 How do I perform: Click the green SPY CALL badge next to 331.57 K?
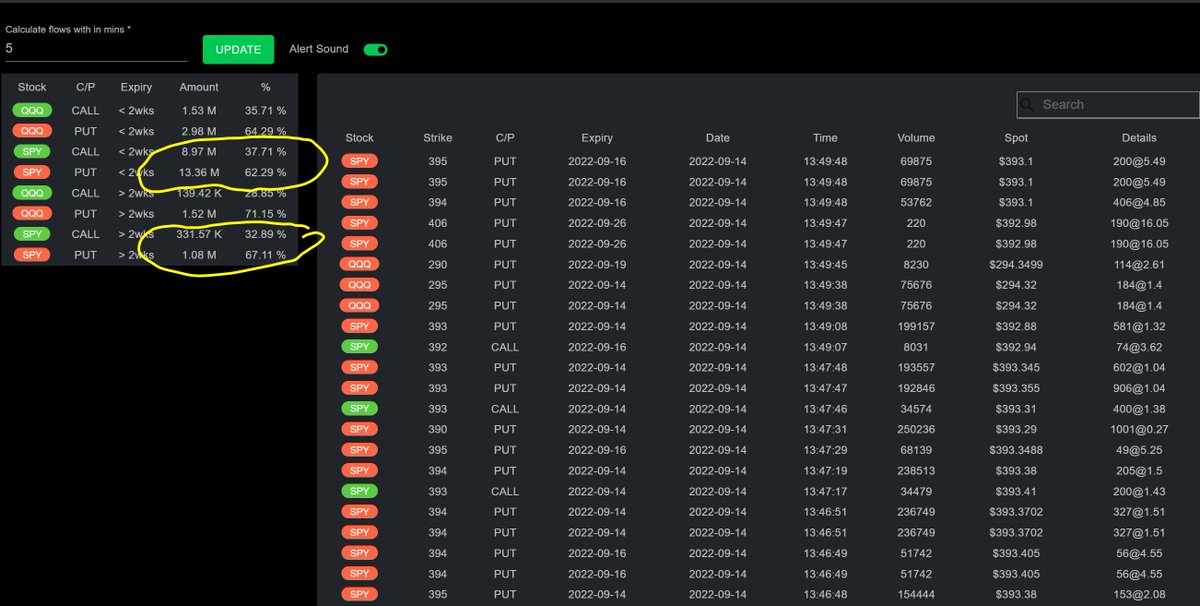click(x=31, y=234)
